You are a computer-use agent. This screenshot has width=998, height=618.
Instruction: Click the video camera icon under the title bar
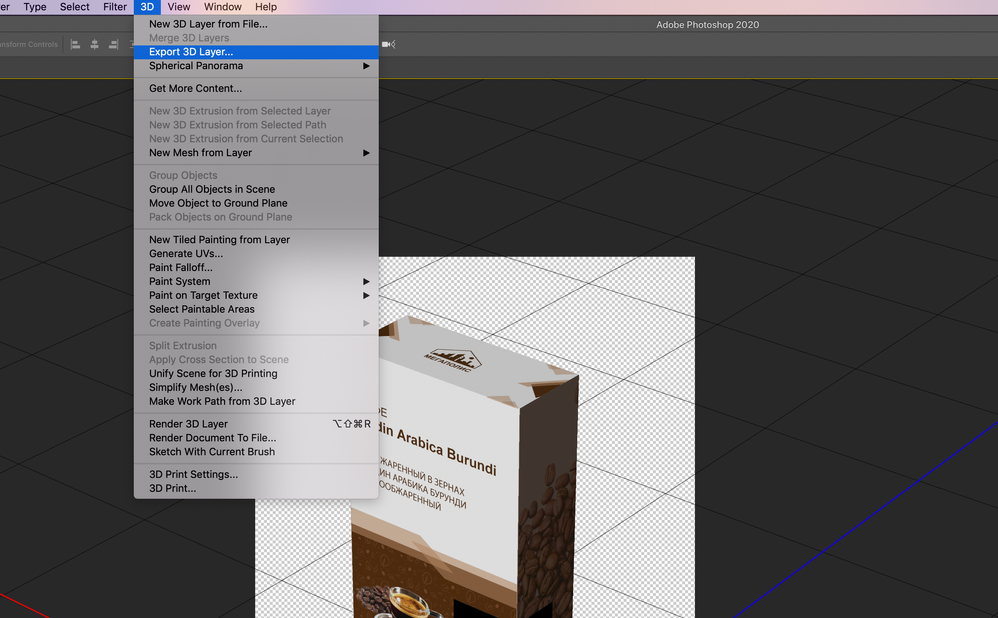click(x=386, y=44)
